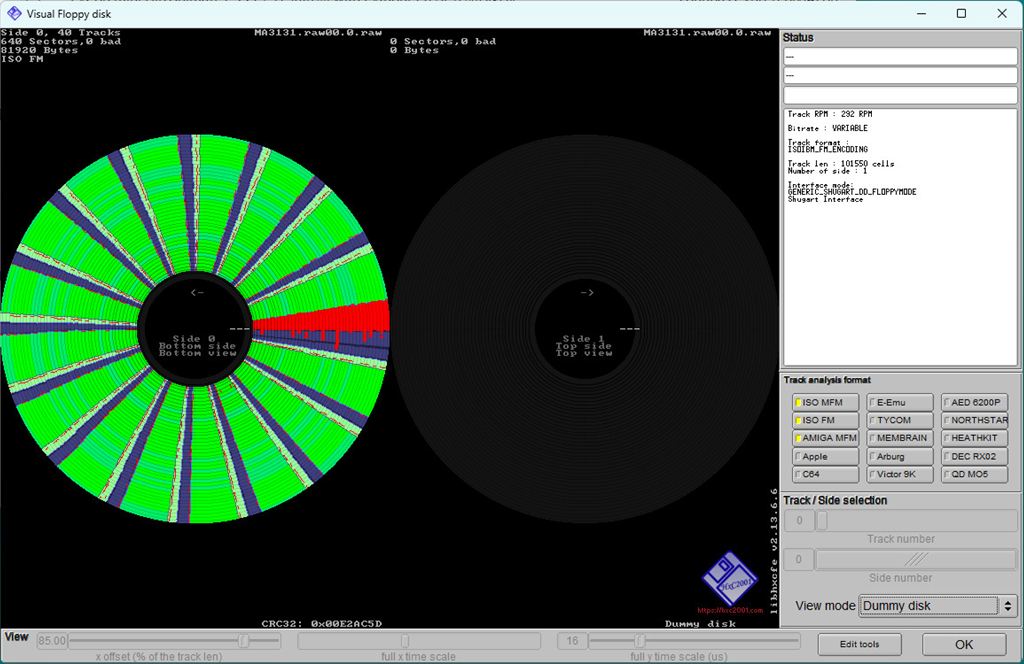Image resolution: width=1024 pixels, height=664 pixels.
Task: Enable the TYCOM track analysis format
Action: [x=900, y=420]
